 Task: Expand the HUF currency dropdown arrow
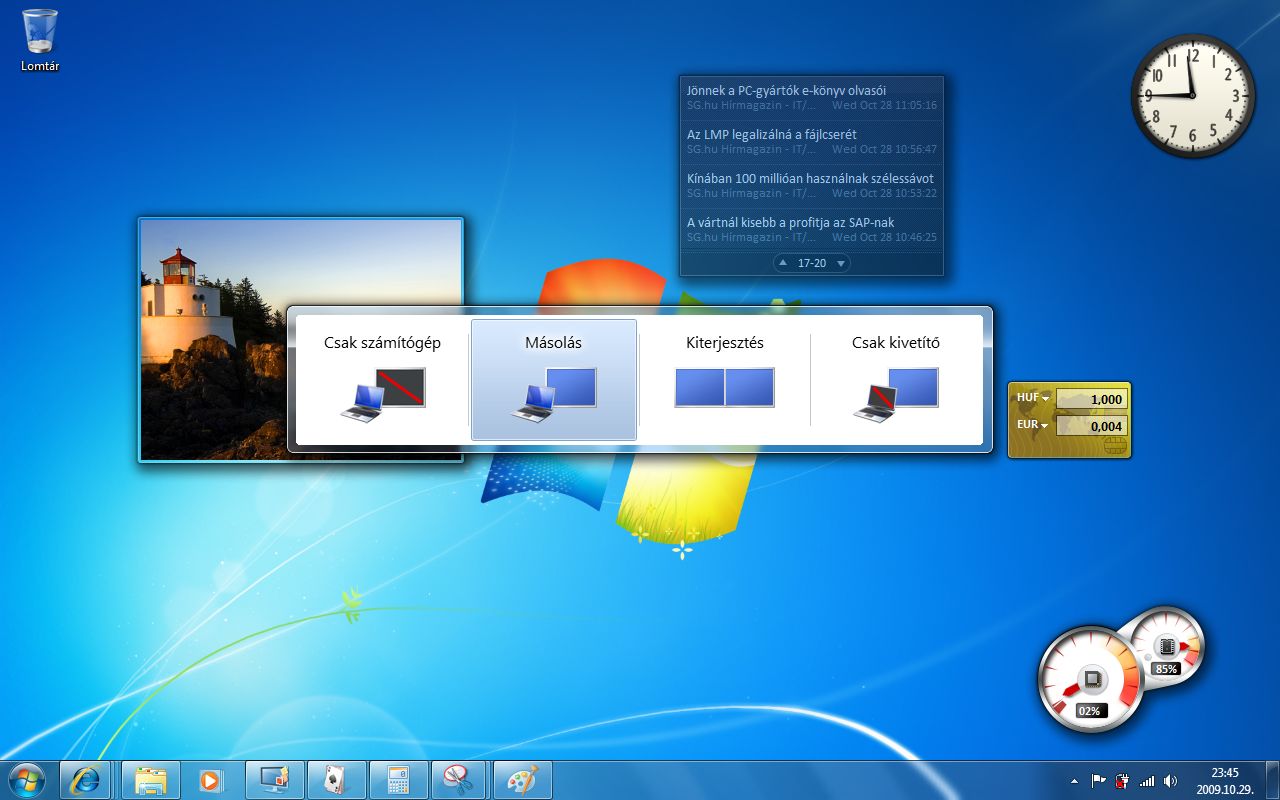pos(1046,398)
